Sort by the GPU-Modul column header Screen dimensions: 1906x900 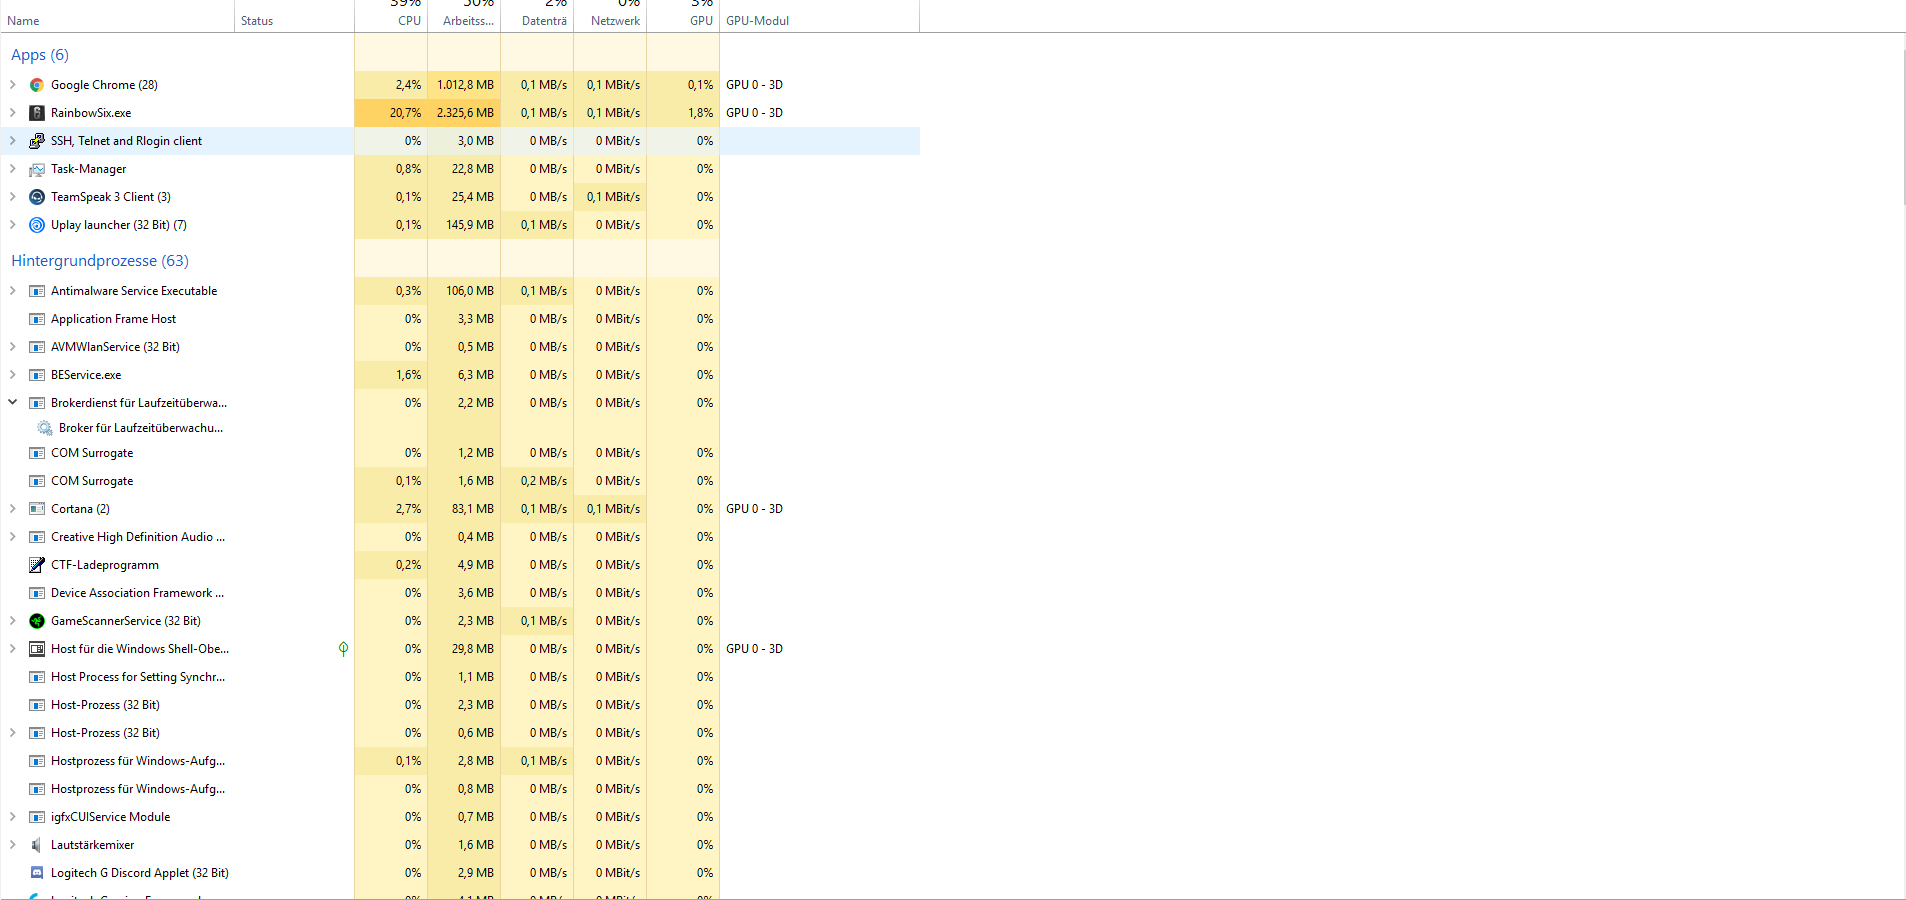click(819, 17)
